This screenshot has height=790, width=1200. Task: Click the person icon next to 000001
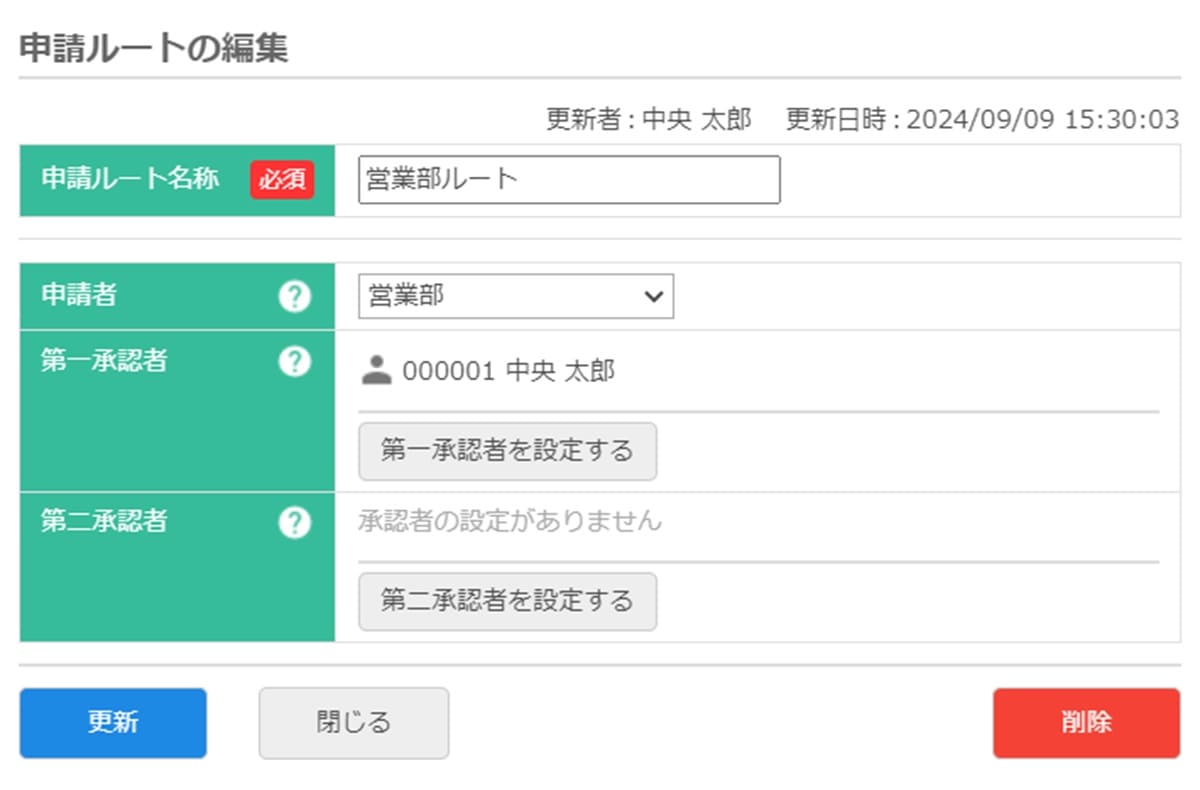(x=376, y=371)
